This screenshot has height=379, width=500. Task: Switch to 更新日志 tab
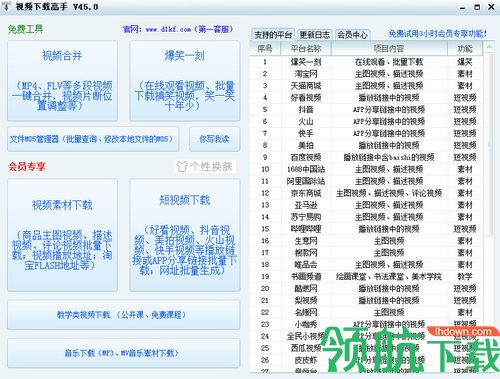(315, 35)
